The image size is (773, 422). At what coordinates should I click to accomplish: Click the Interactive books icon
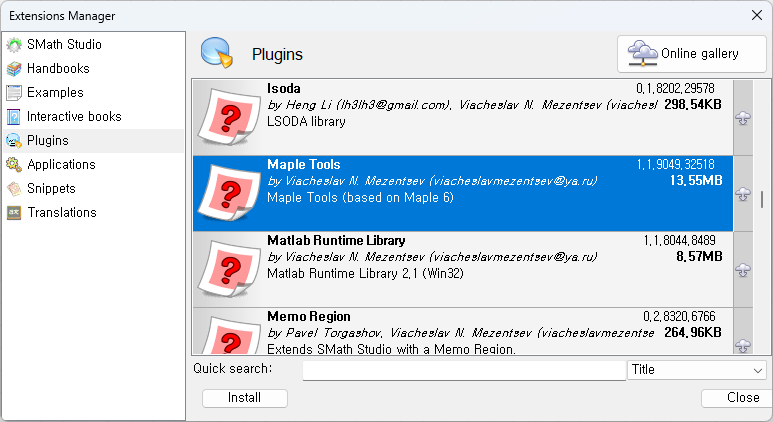(x=14, y=117)
